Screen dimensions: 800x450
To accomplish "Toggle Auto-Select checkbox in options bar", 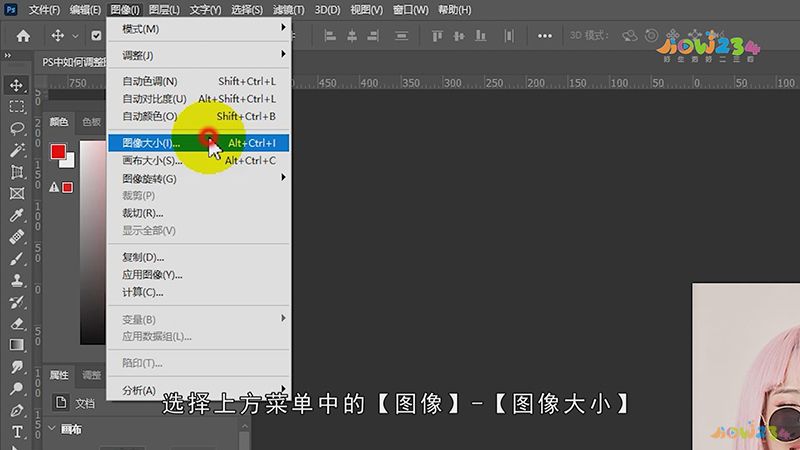I will pos(96,36).
